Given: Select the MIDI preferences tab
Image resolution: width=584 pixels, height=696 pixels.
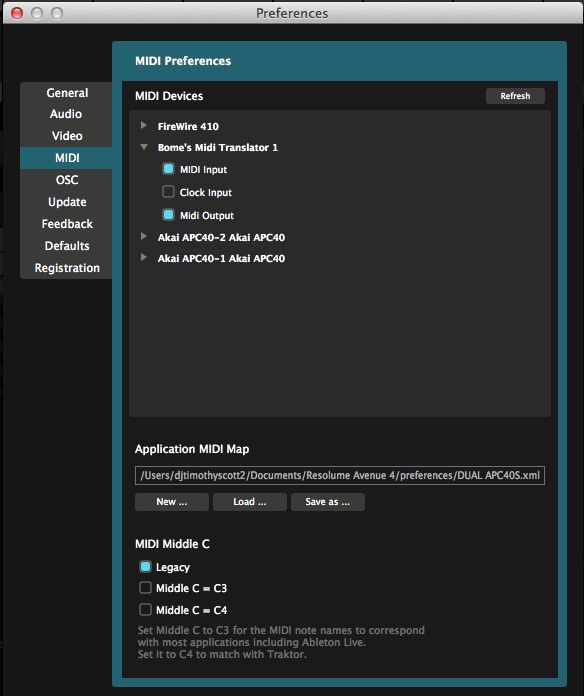Looking at the screenshot, I should pos(67,158).
